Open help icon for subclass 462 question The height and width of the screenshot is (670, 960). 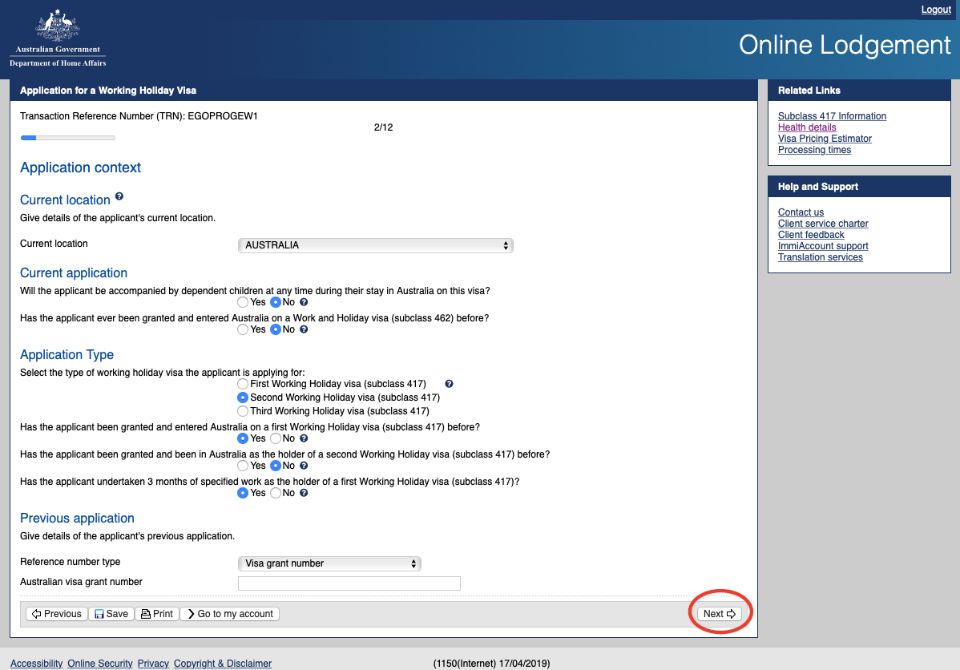point(304,329)
